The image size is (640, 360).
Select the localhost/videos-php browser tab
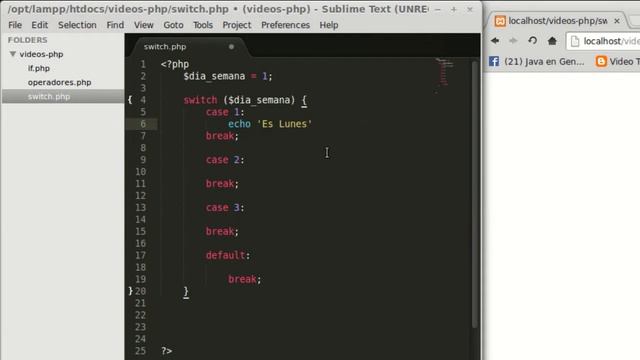point(558,21)
